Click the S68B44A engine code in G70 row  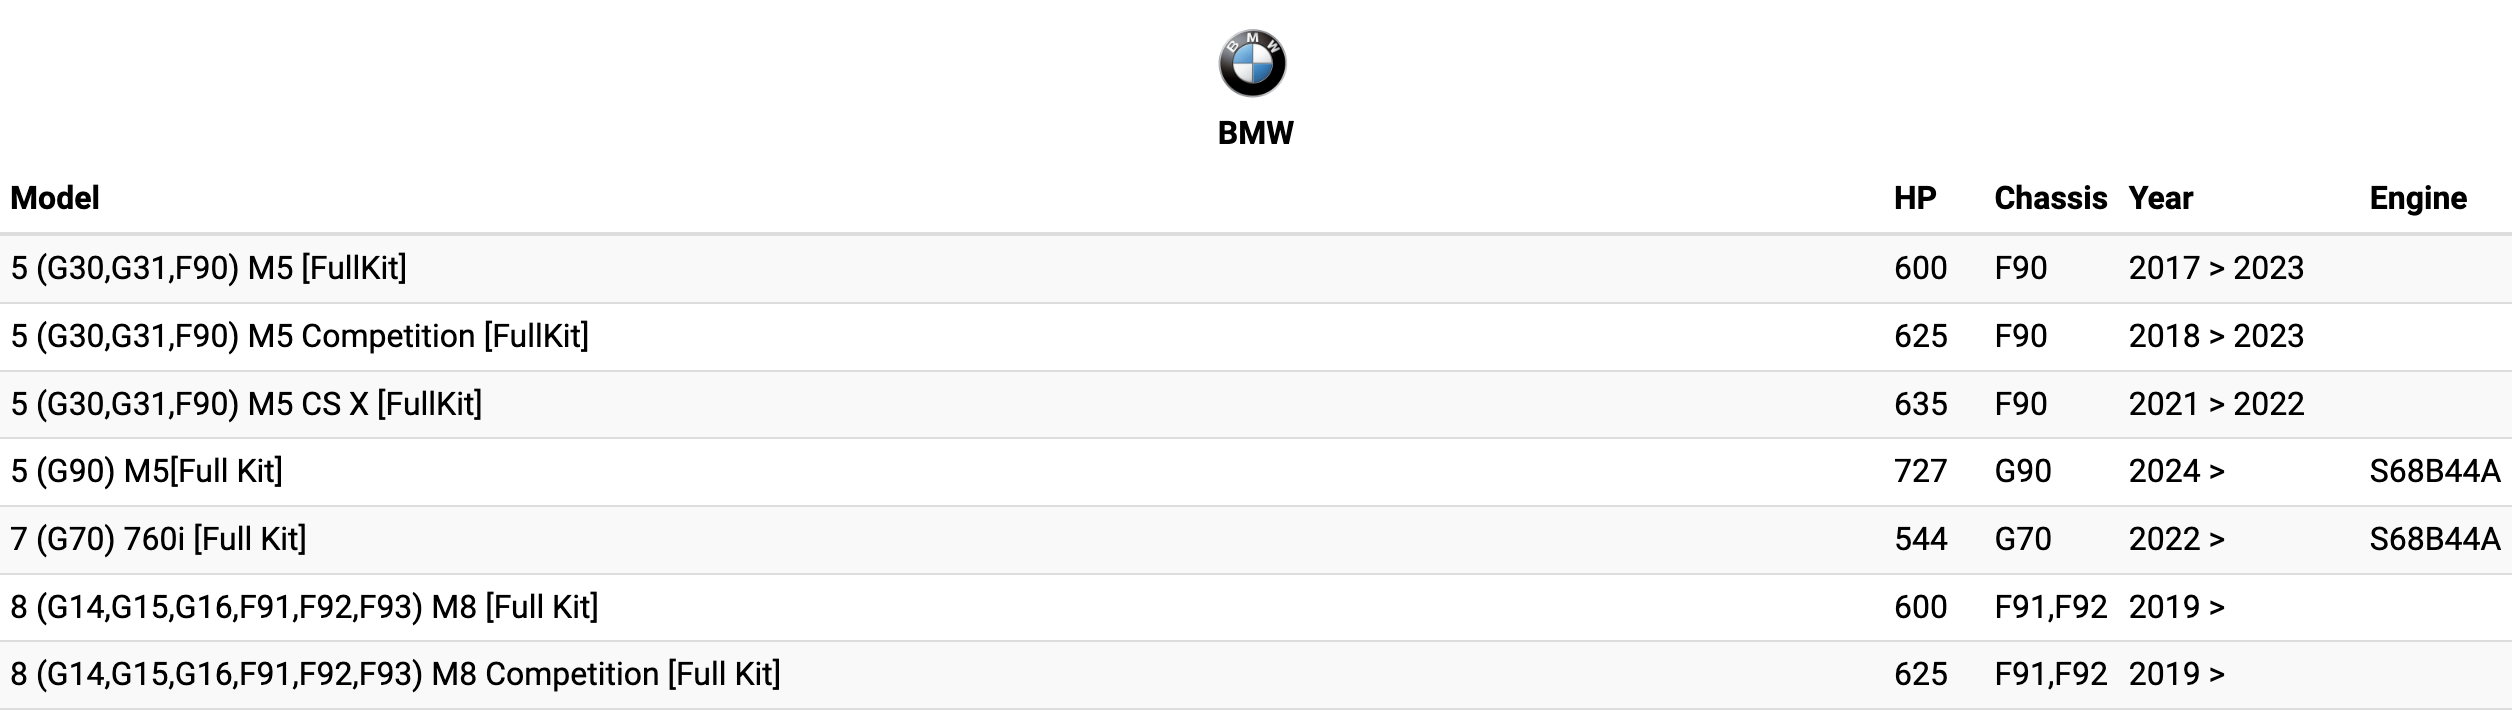coord(2433,539)
